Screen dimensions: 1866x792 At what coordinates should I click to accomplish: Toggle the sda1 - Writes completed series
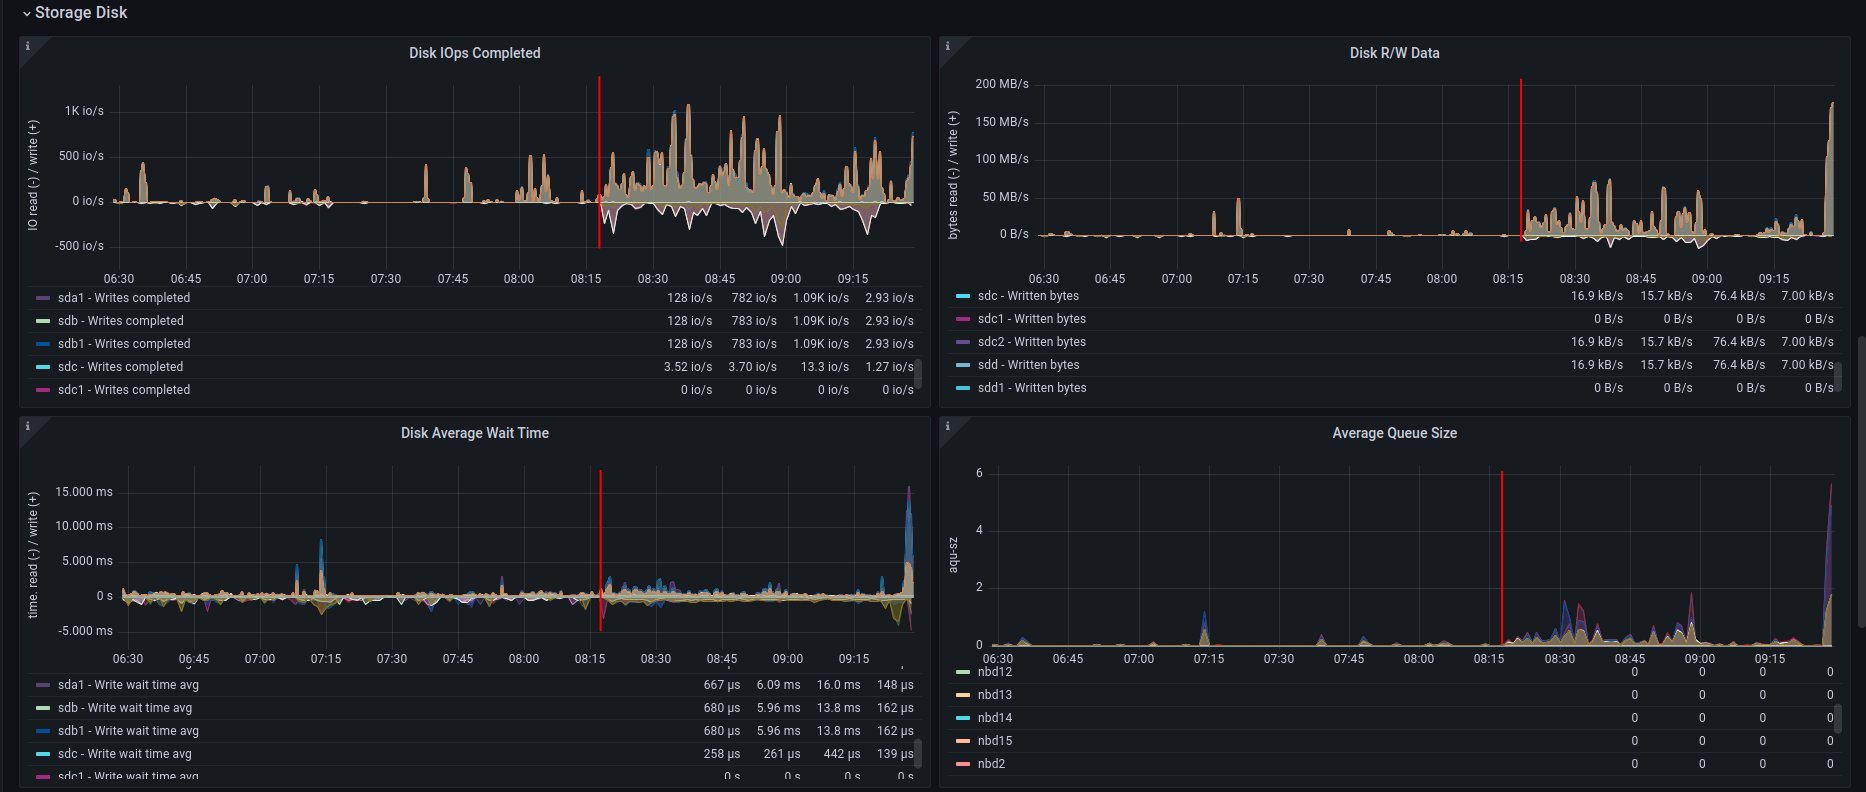pos(123,298)
